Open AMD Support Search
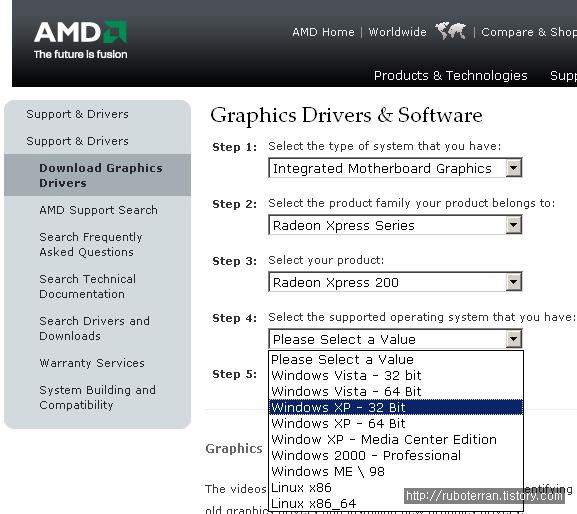The image size is (577, 514). coord(98,210)
